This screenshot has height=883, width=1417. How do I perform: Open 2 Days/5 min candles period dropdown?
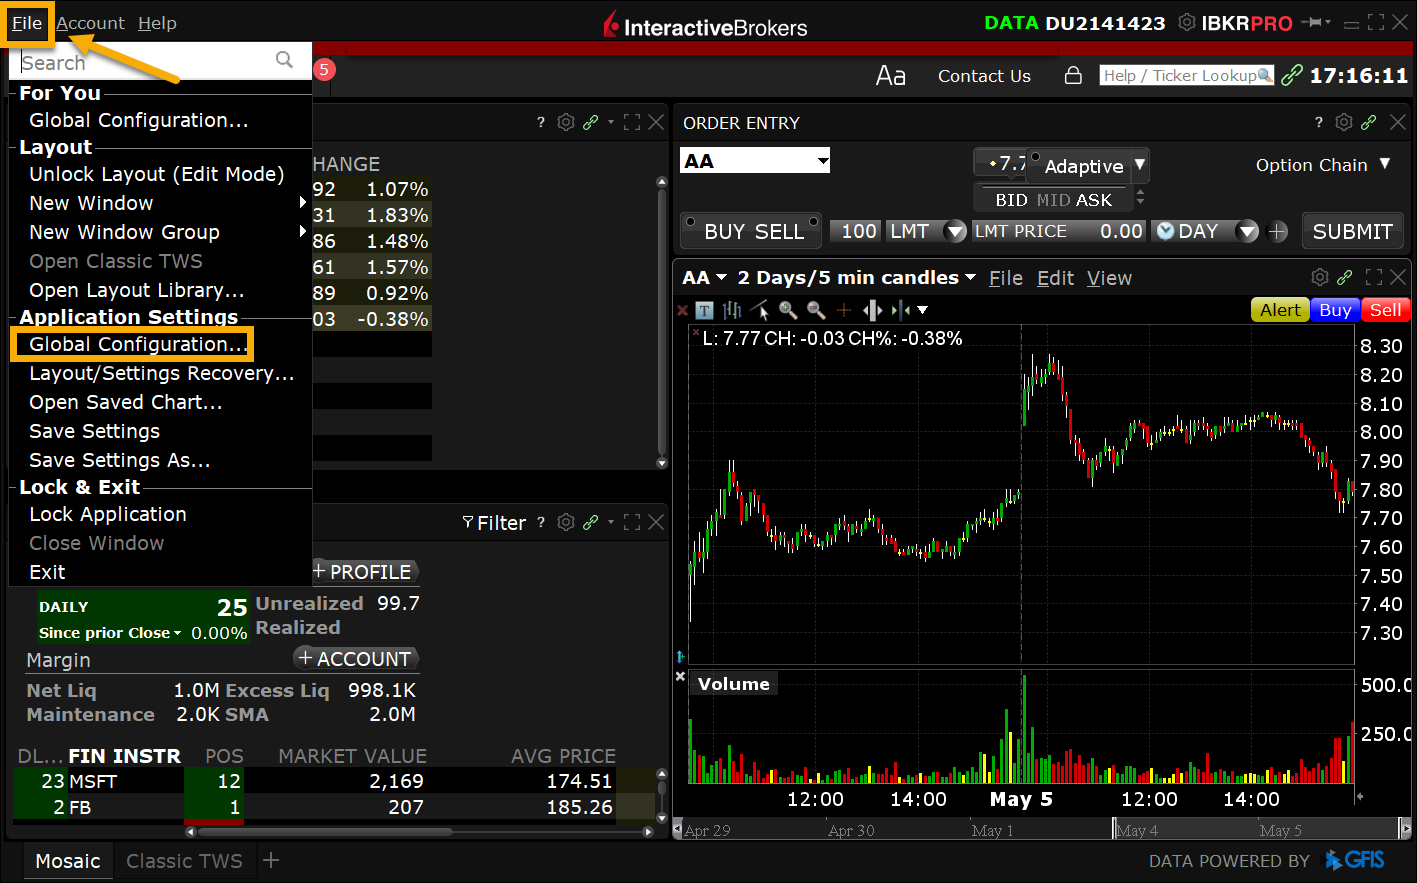click(970, 278)
